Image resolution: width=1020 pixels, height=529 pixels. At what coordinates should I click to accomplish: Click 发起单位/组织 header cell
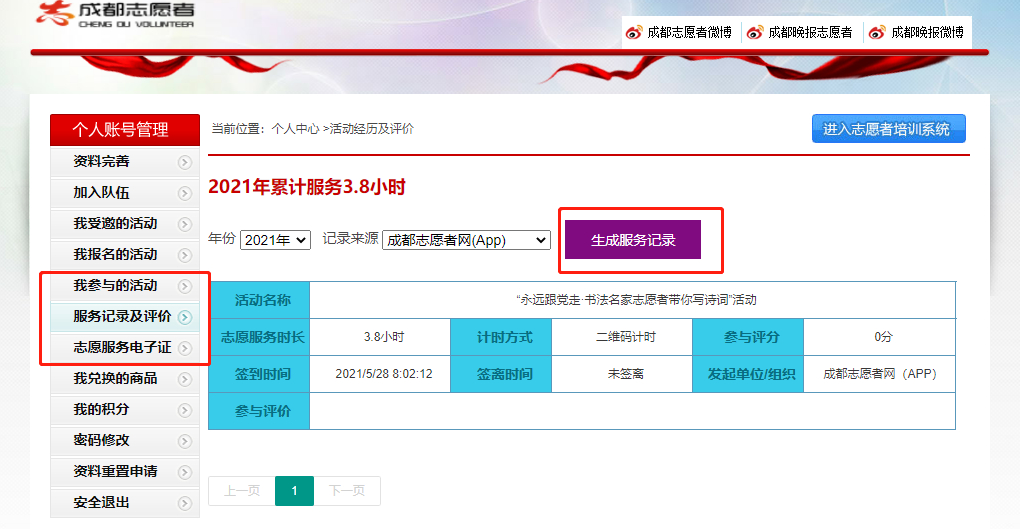coord(748,374)
